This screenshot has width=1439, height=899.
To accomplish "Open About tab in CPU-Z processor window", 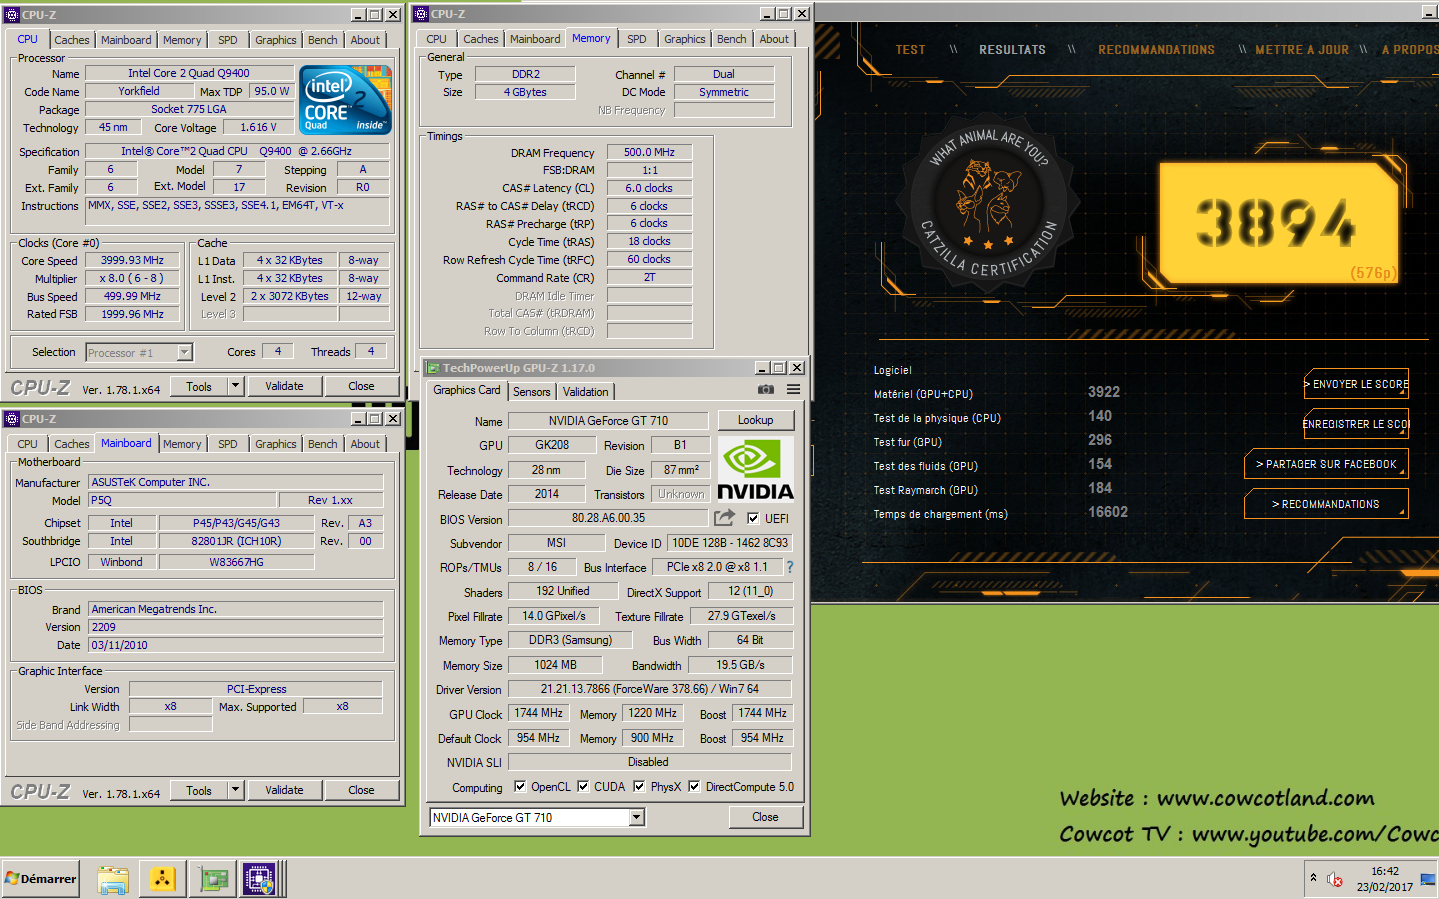I will click(x=365, y=40).
